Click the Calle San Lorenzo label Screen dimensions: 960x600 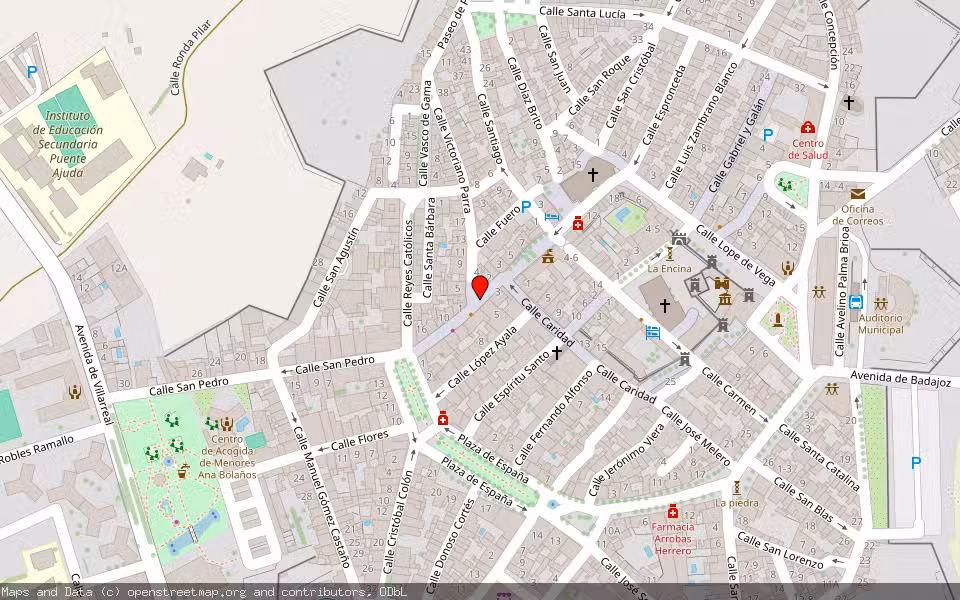(780, 550)
